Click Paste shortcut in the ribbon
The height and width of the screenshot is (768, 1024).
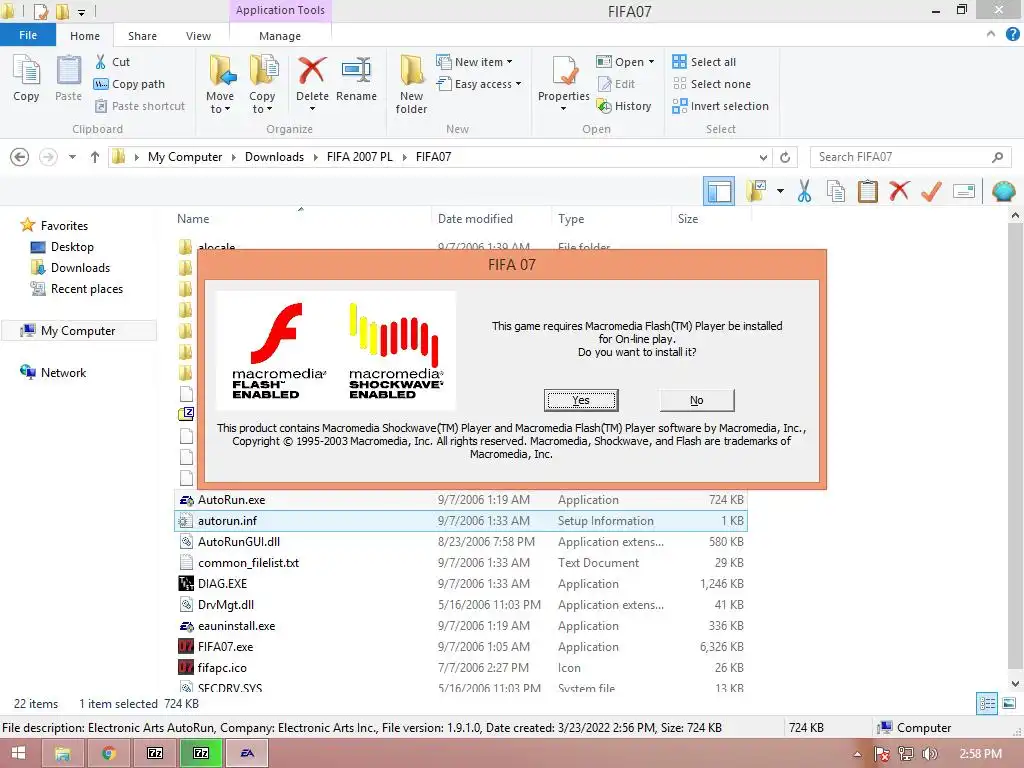tap(140, 106)
